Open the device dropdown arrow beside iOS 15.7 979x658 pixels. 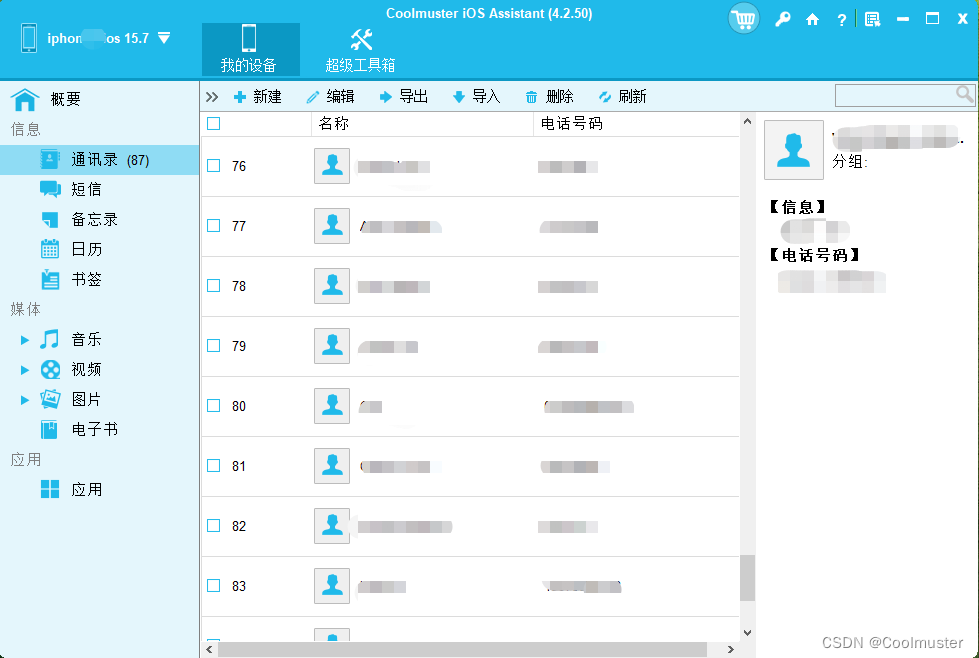[x=164, y=38]
